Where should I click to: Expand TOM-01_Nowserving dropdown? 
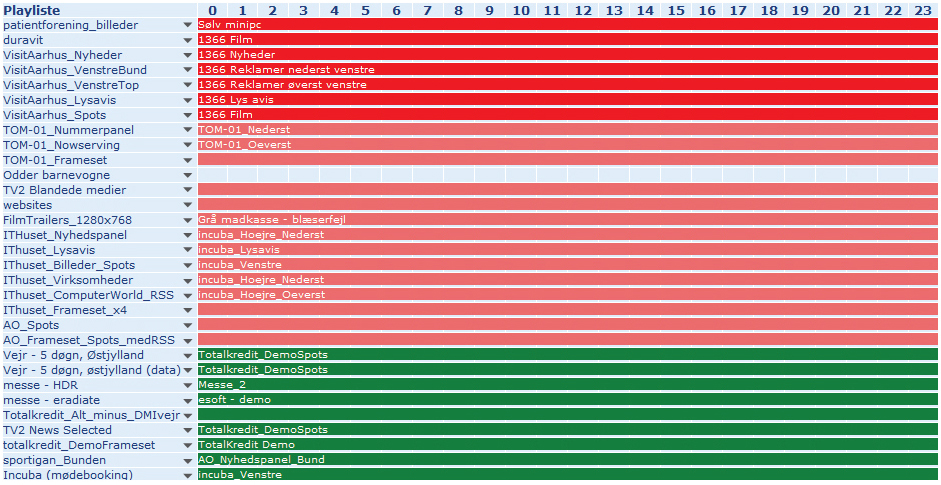click(x=188, y=145)
